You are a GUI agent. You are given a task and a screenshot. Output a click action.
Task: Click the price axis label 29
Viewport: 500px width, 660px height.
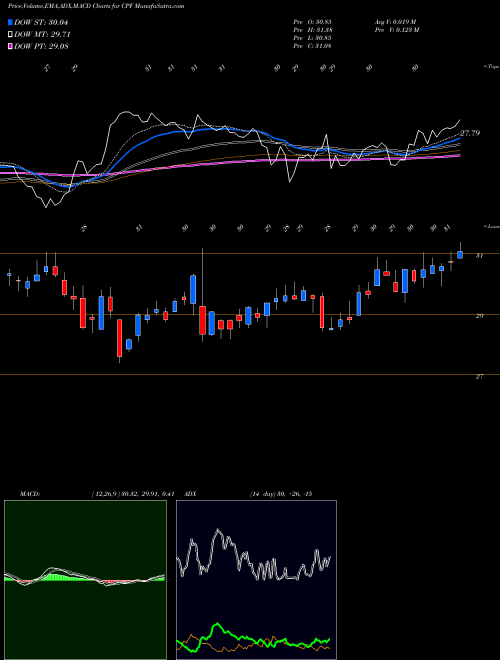pos(479,316)
